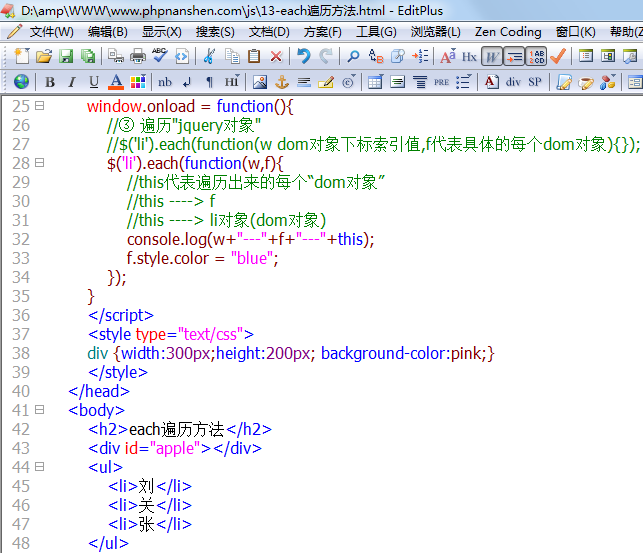
Task: Insert non-breaking space with nb icon
Action: (x=165, y=82)
